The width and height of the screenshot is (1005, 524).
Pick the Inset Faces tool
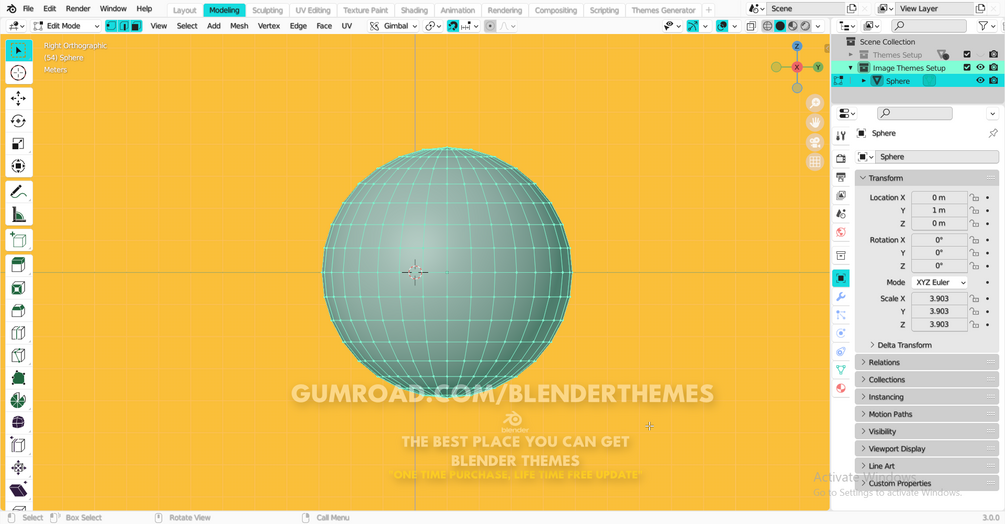(x=19, y=288)
